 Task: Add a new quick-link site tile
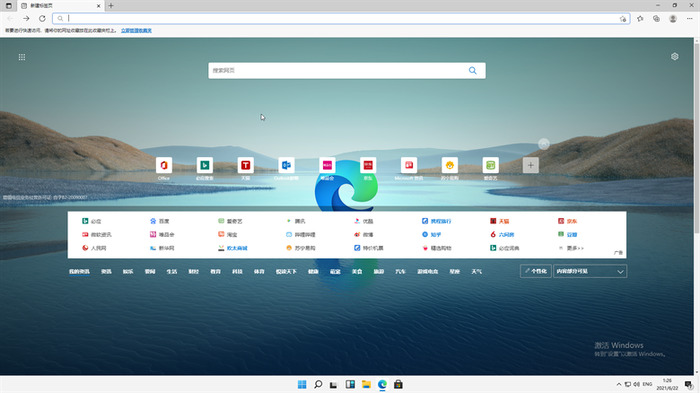click(531, 165)
